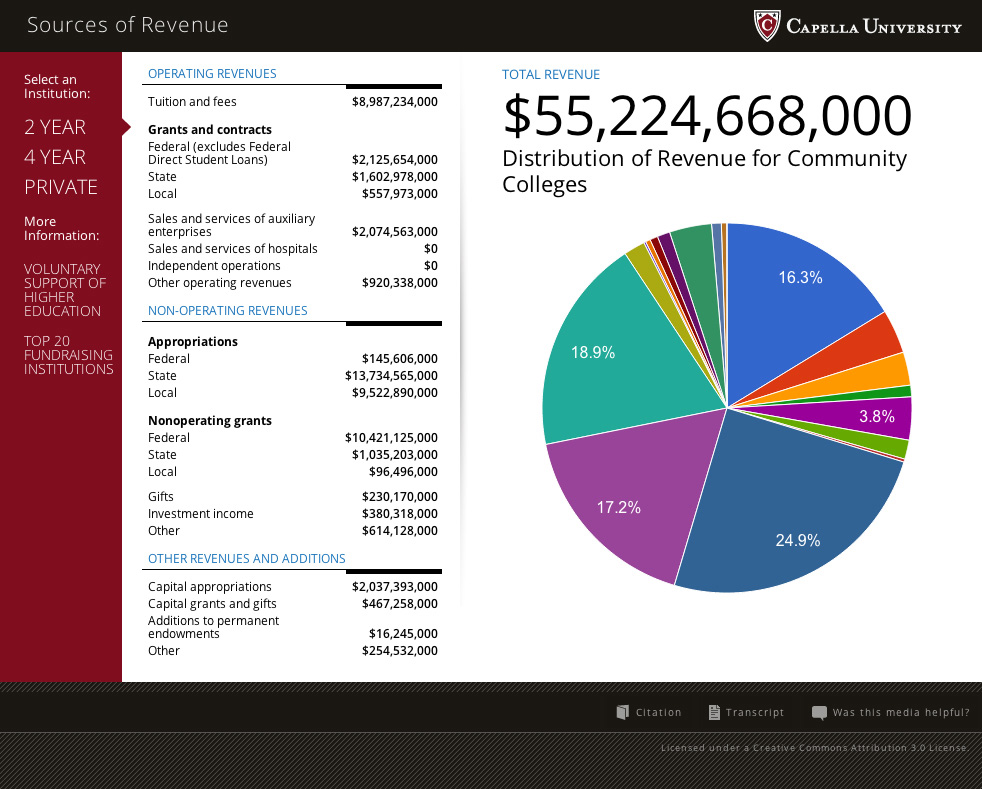982x789 pixels.
Task: Open Voluntary Support of Higher Education
Action: pyautogui.click(x=64, y=290)
